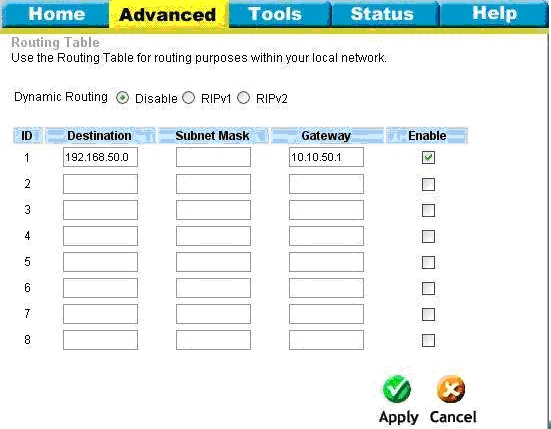Click Destination field for route 3

pos(101,210)
